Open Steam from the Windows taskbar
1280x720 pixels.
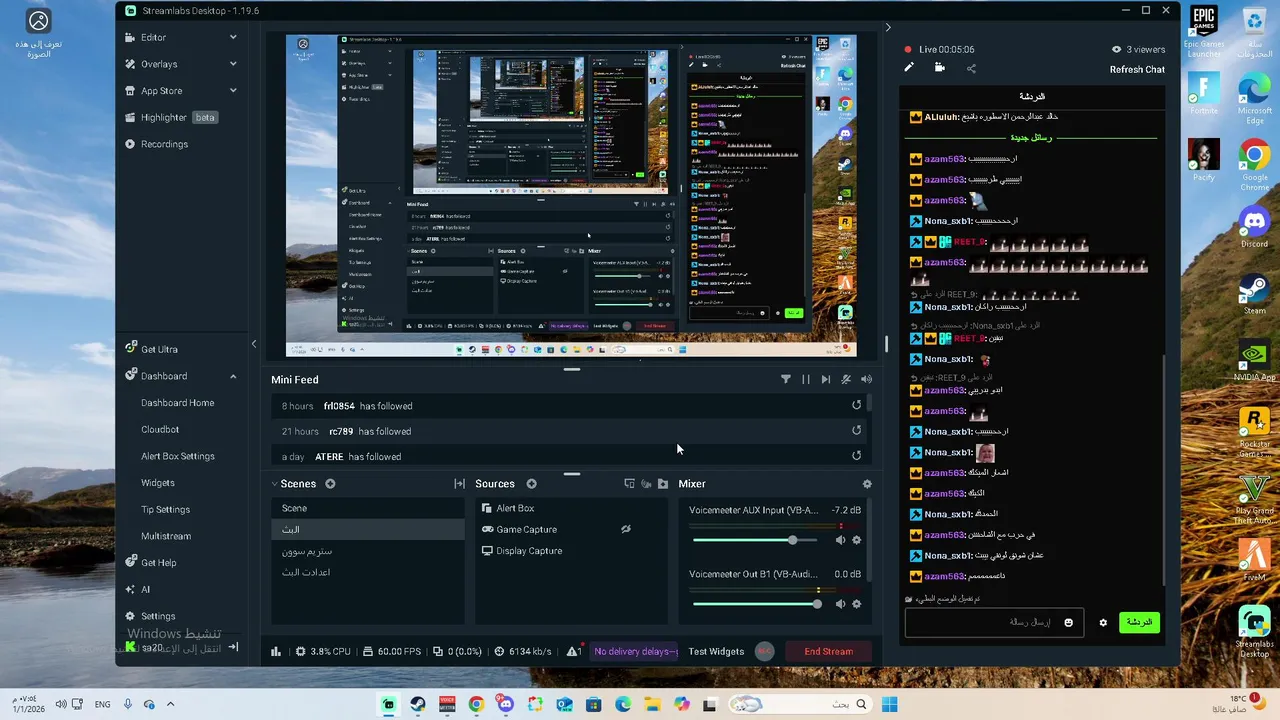[418, 705]
